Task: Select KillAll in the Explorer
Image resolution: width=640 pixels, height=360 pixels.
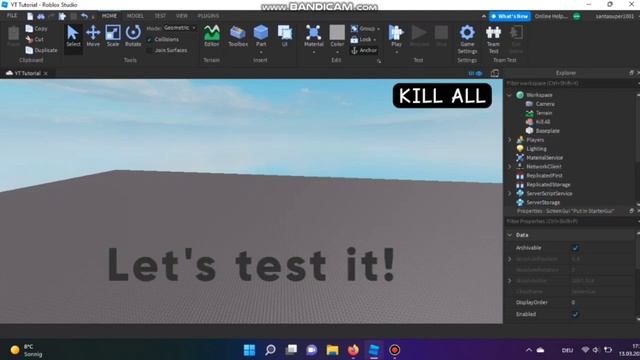Action: coord(542,122)
